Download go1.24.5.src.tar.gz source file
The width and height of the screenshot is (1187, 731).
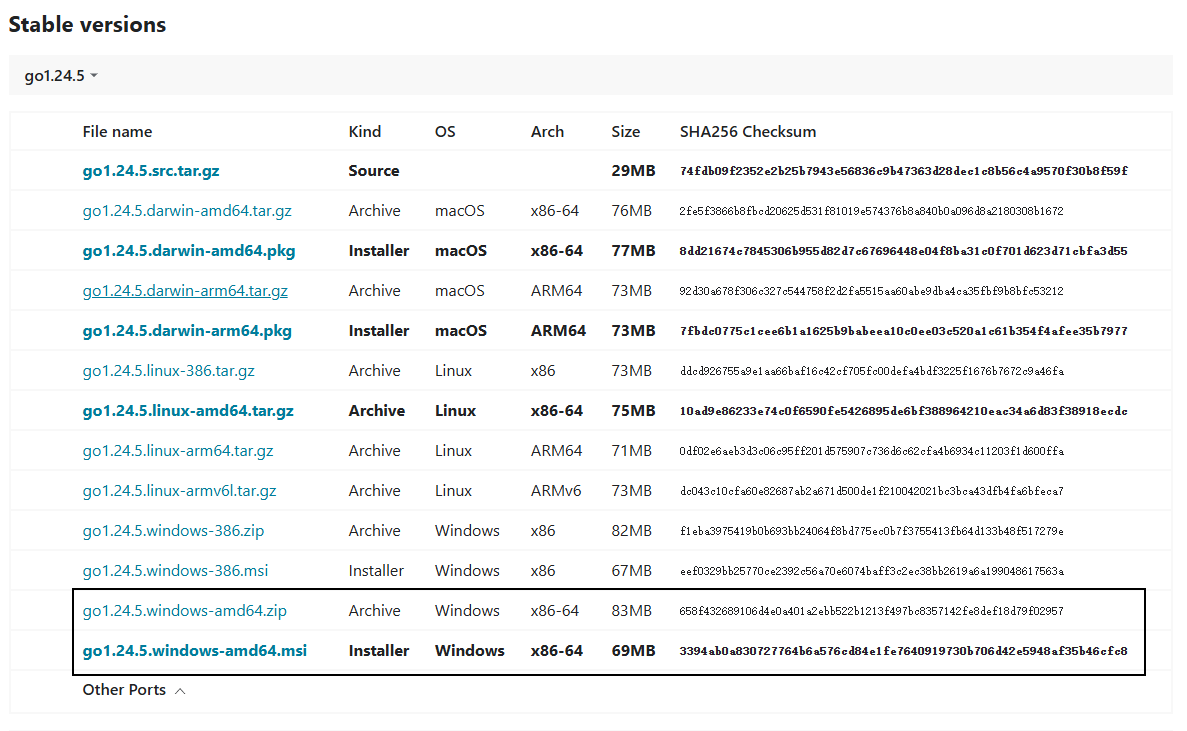(x=151, y=171)
